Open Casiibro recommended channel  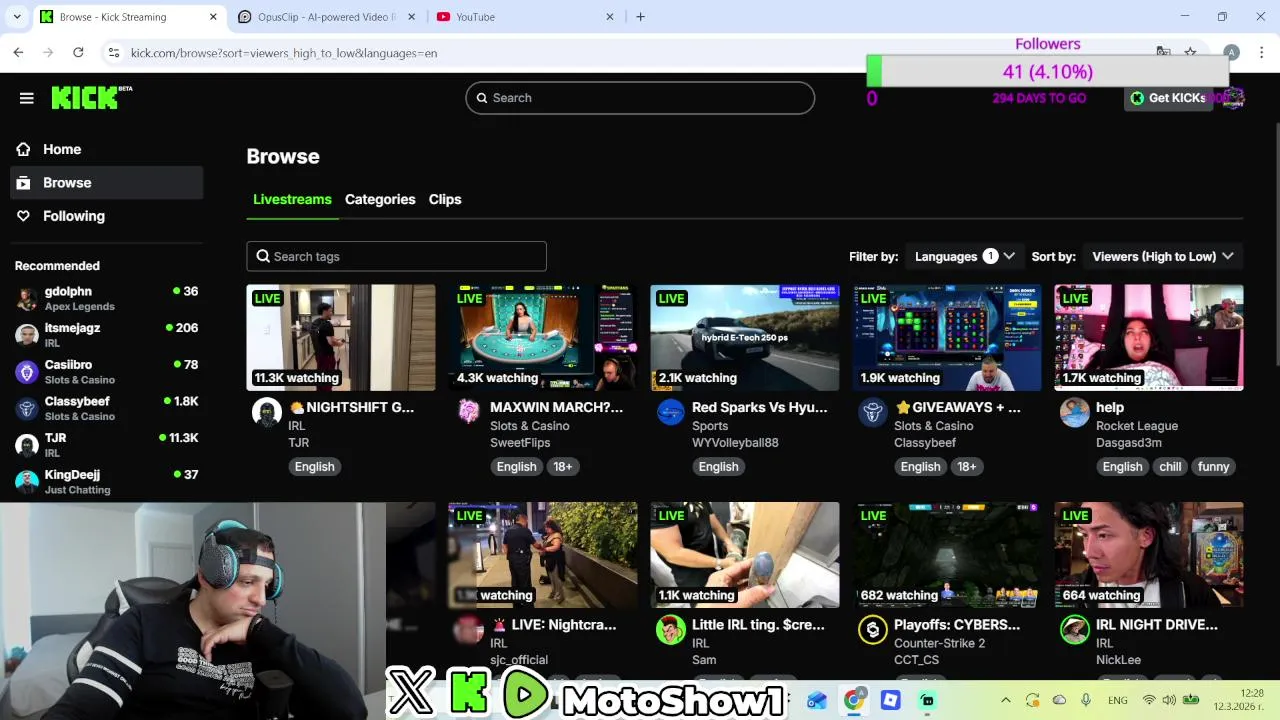pos(107,372)
